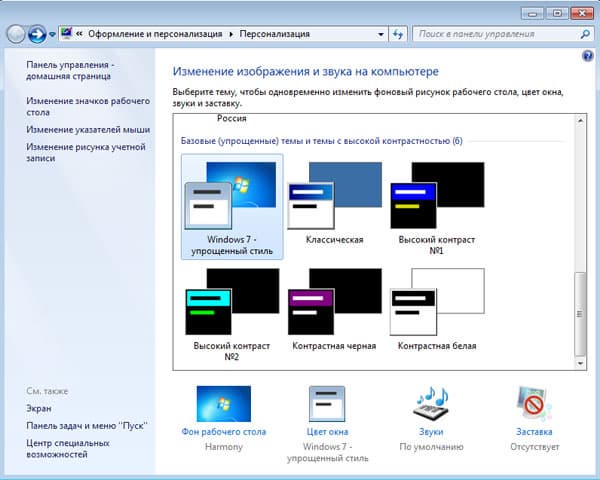
Task: Open breadcrumb arrow after Оформление и персонализация
Action: pyautogui.click(x=231, y=34)
